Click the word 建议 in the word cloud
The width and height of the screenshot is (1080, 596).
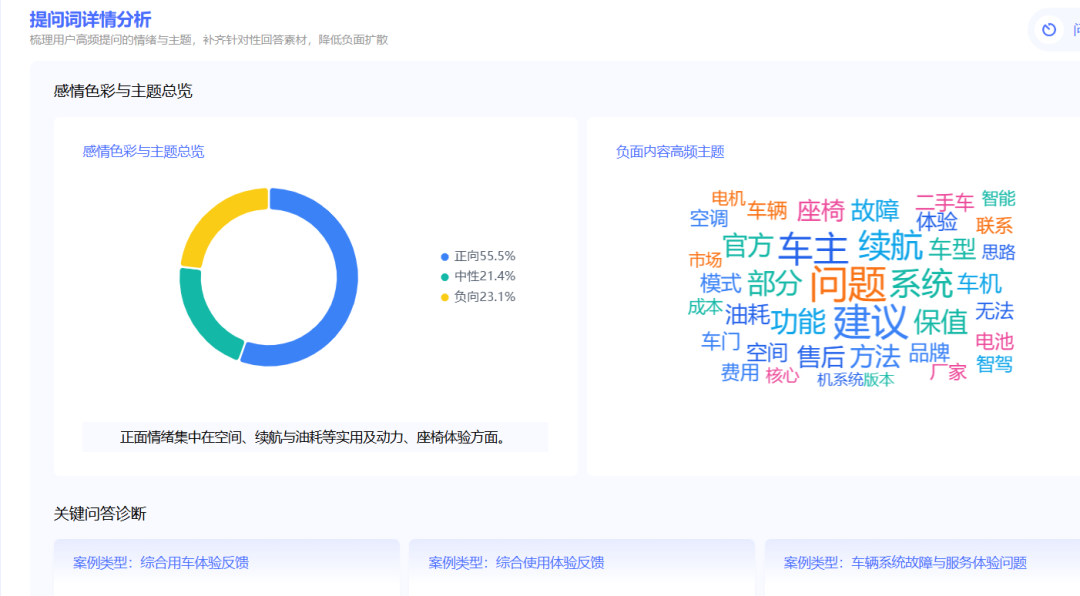tap(870, 322)
